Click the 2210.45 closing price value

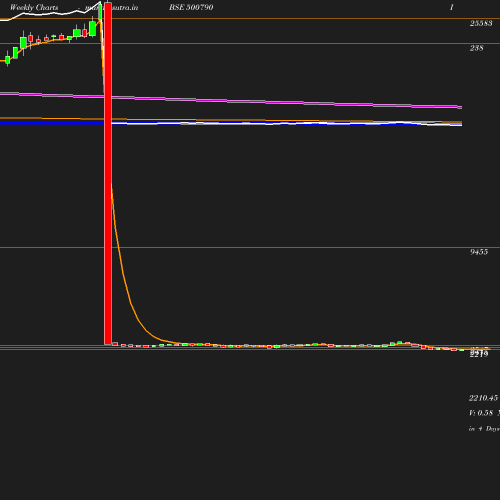(x=483, y=398)
